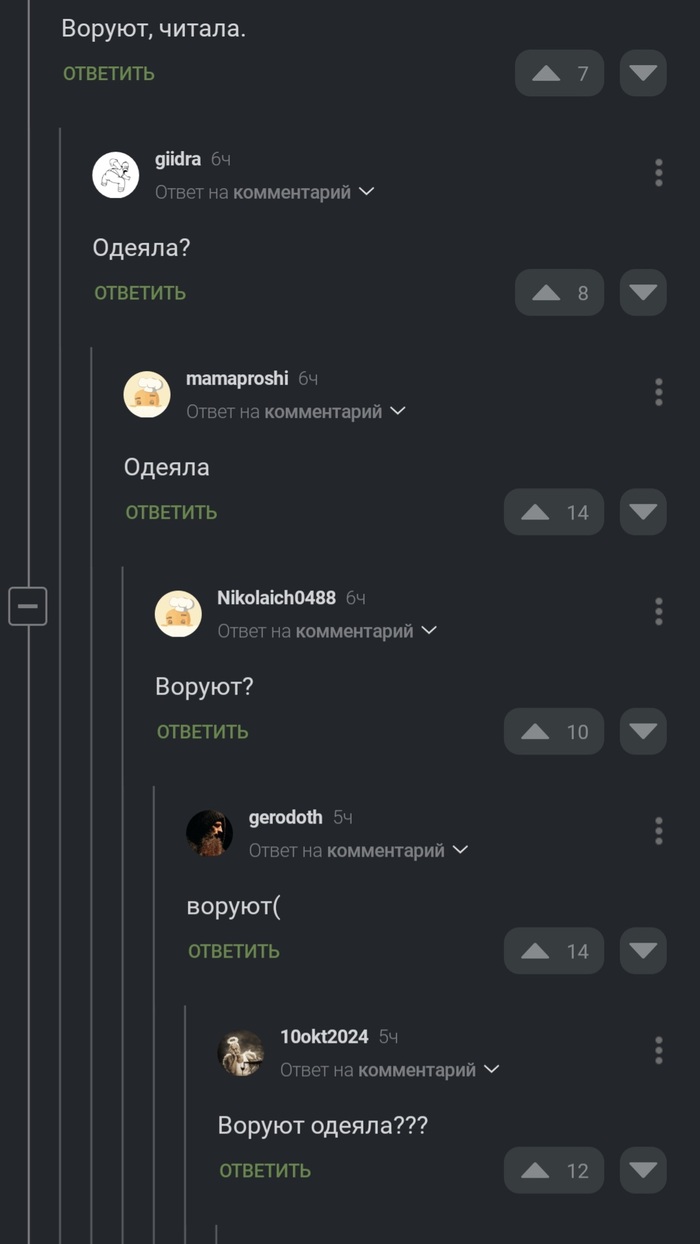The height and width of the screenshot is (1244, 700).
Task: Downvote Nikolaich0488's comment "Воруют?"
Action: point(643,731)
